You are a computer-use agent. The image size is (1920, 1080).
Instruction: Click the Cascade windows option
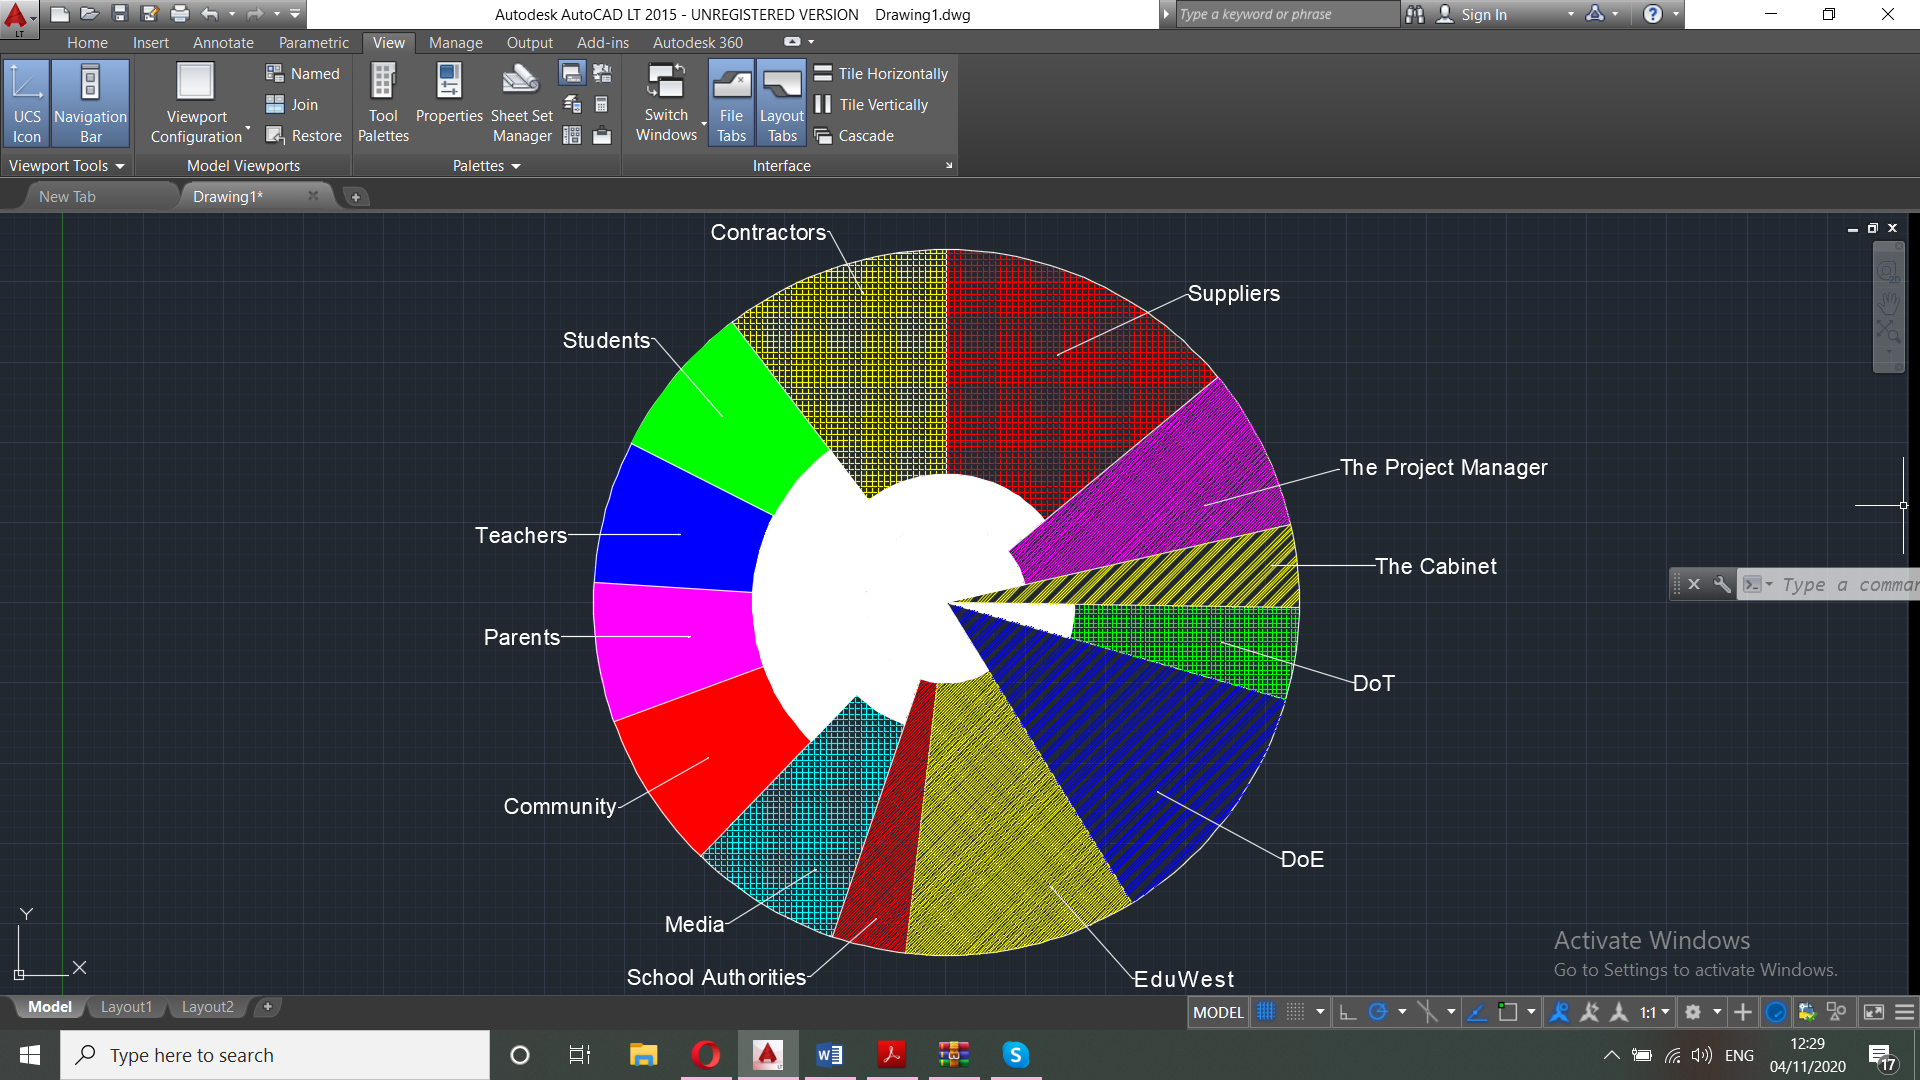tap(865, 136)
